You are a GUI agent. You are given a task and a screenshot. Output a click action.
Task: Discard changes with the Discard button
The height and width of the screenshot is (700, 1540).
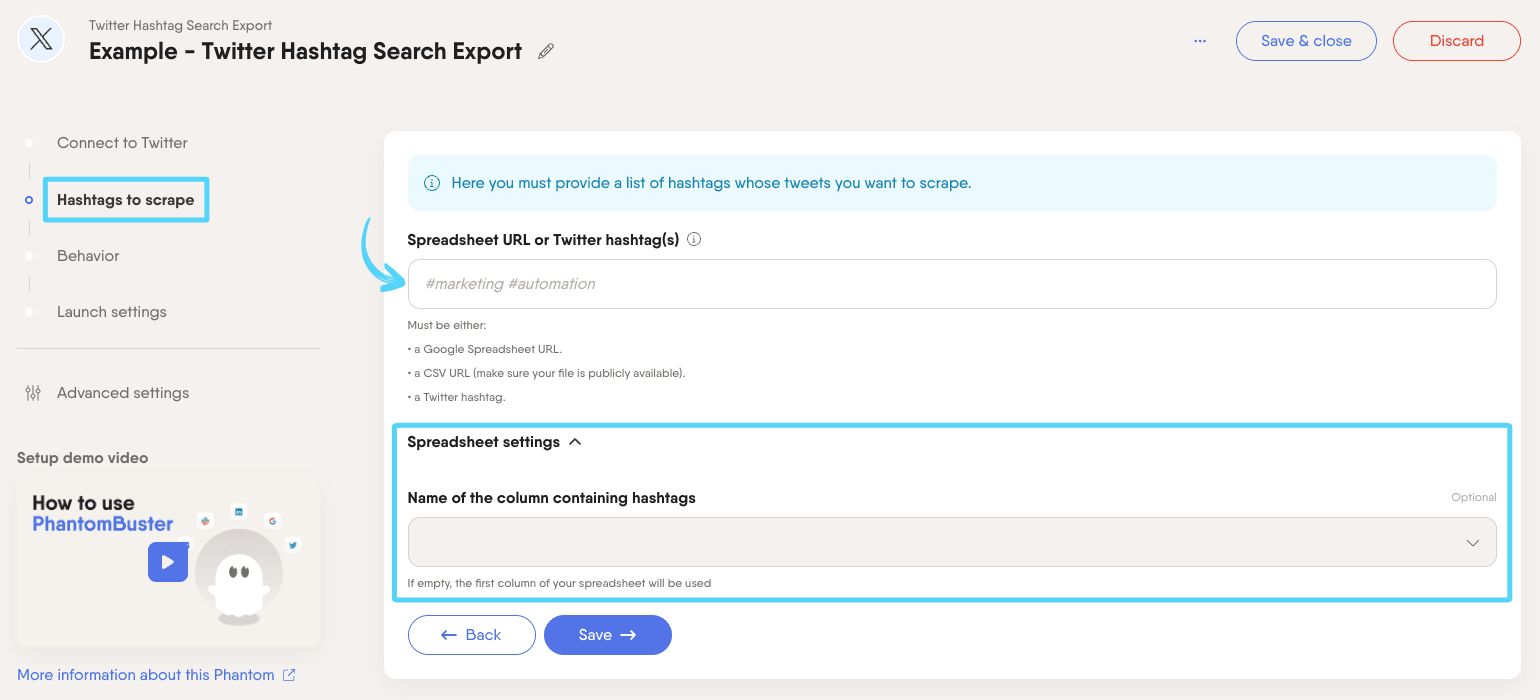pyautogui.click(x=1456, y=41)
